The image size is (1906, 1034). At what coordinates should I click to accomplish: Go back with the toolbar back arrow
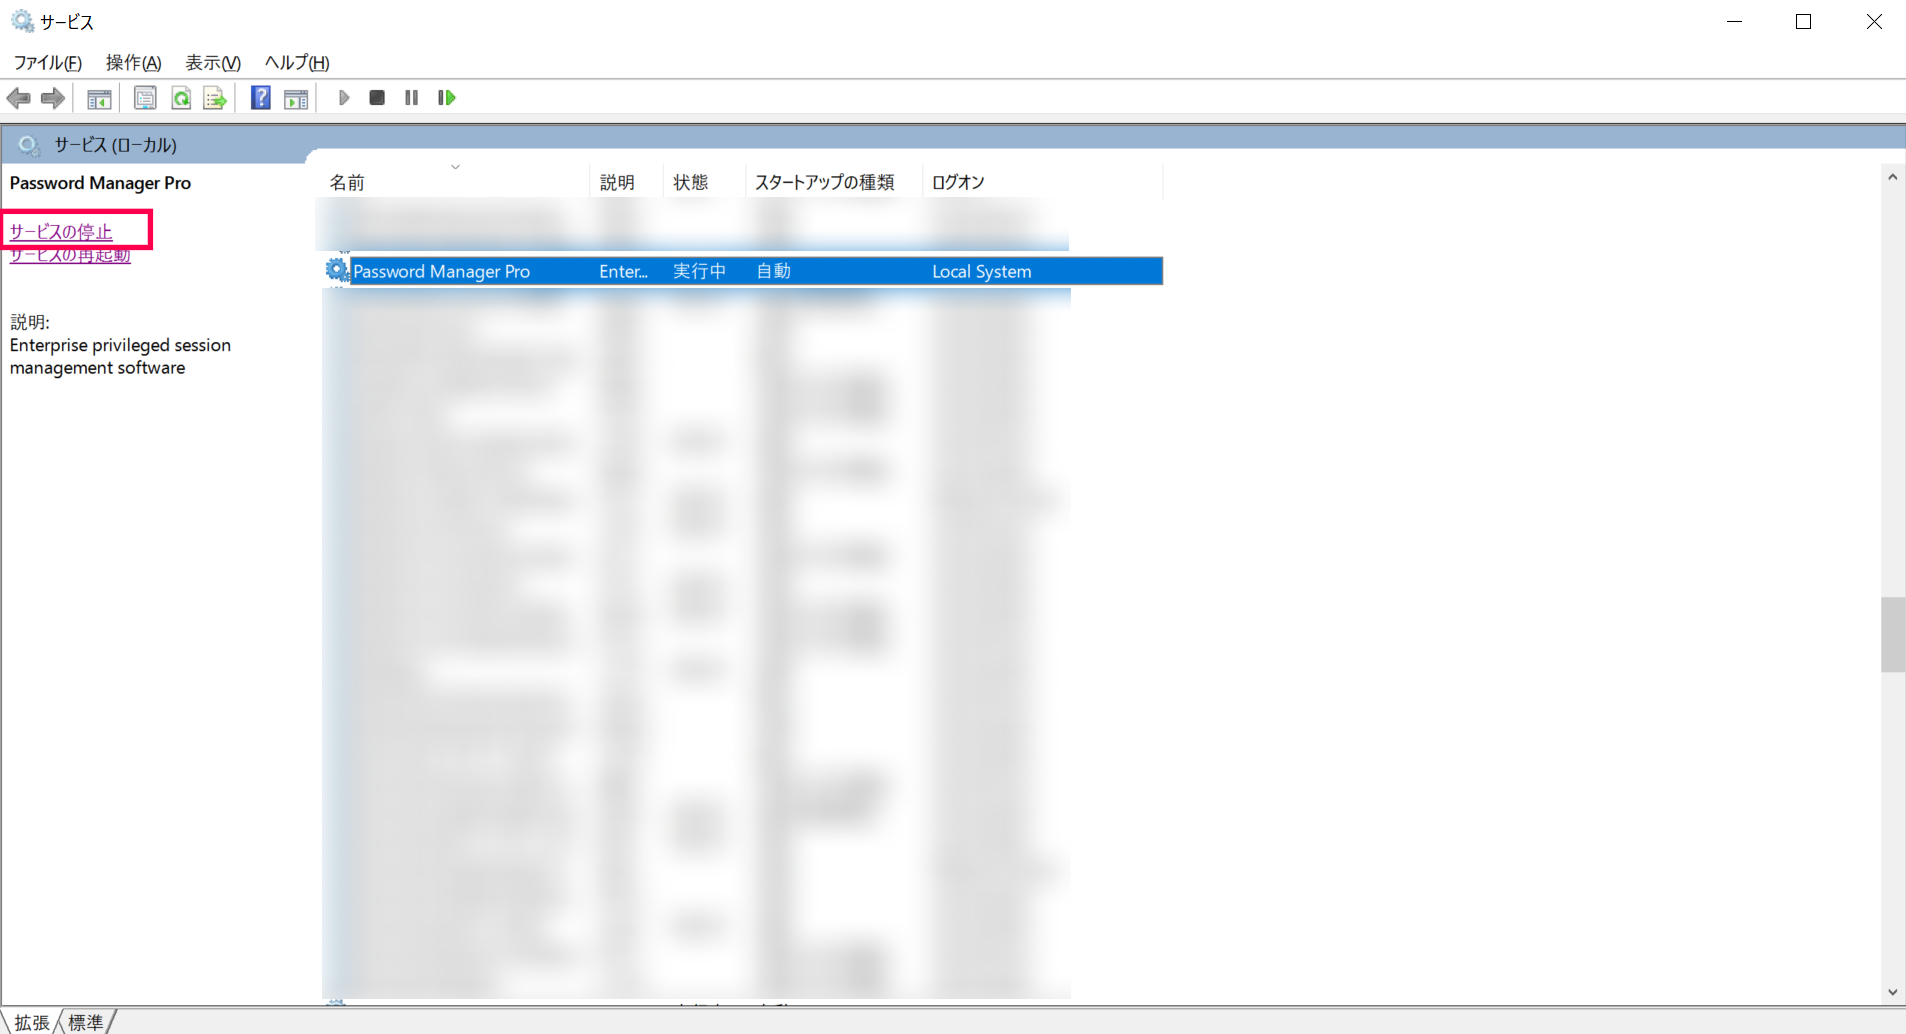[19, 98]
